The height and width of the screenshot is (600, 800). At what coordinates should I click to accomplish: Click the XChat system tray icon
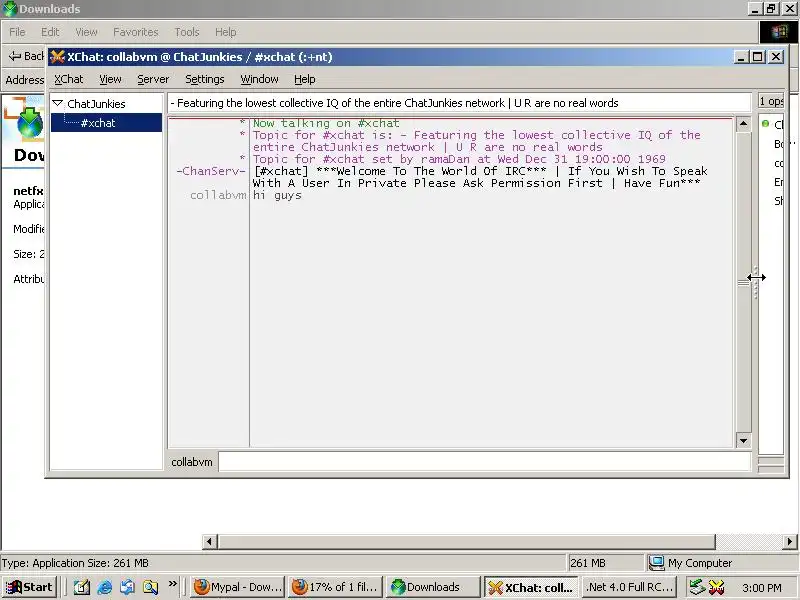(716, 587)
